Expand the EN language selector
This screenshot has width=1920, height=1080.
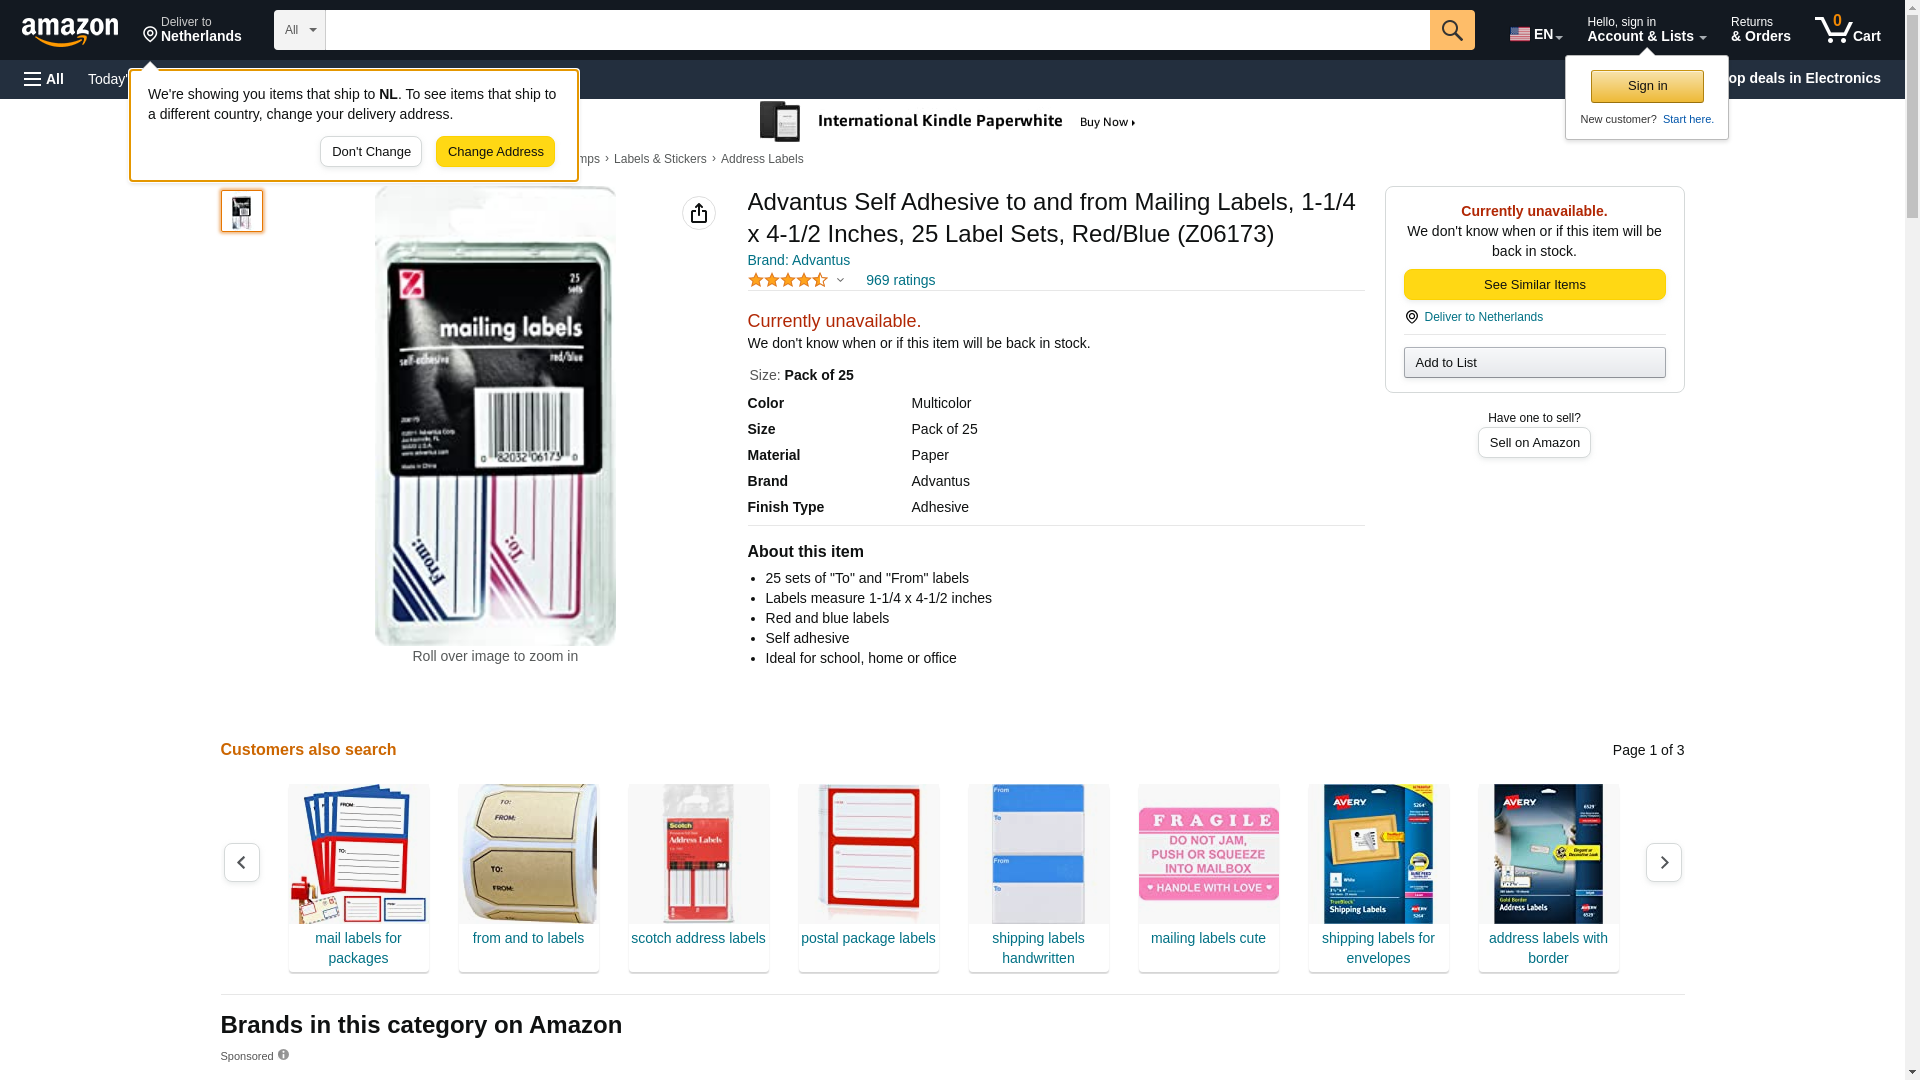point(1536,34)
